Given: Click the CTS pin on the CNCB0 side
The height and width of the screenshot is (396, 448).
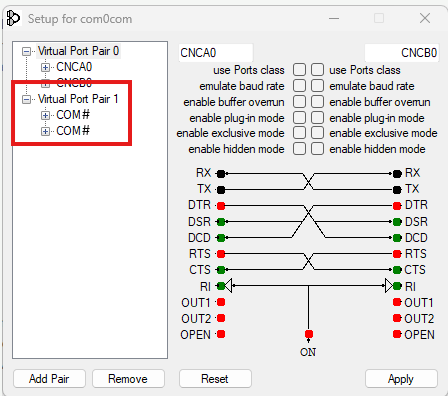Looking at the screenshot, I should (x=397, y=270).
